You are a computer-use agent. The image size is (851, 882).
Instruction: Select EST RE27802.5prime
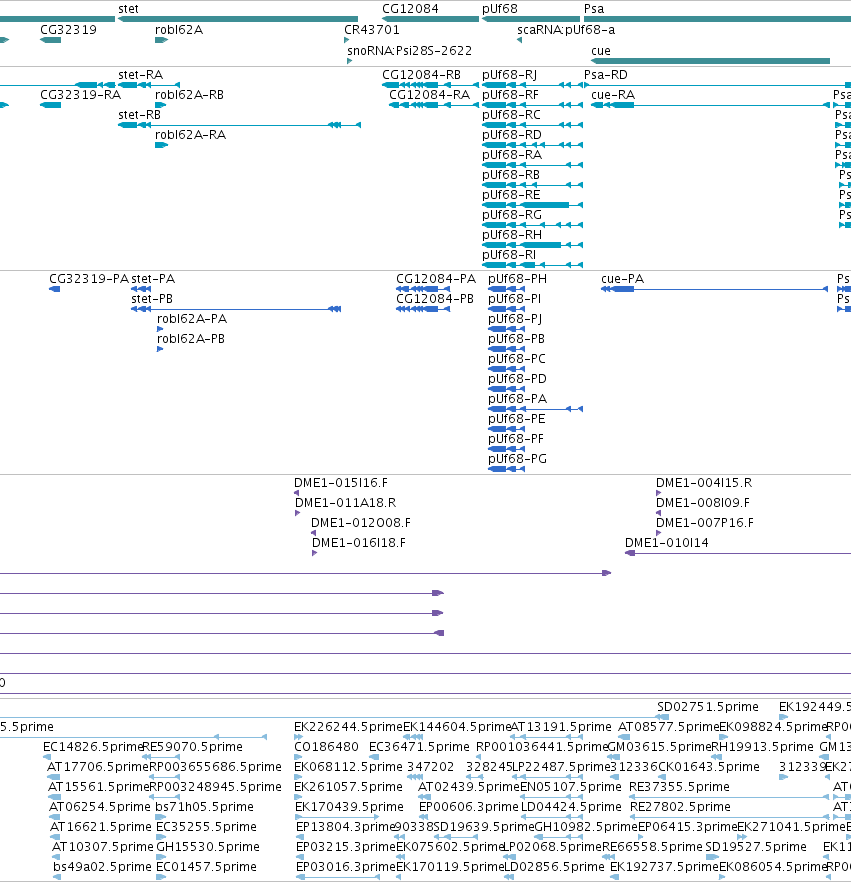(680, 807)
